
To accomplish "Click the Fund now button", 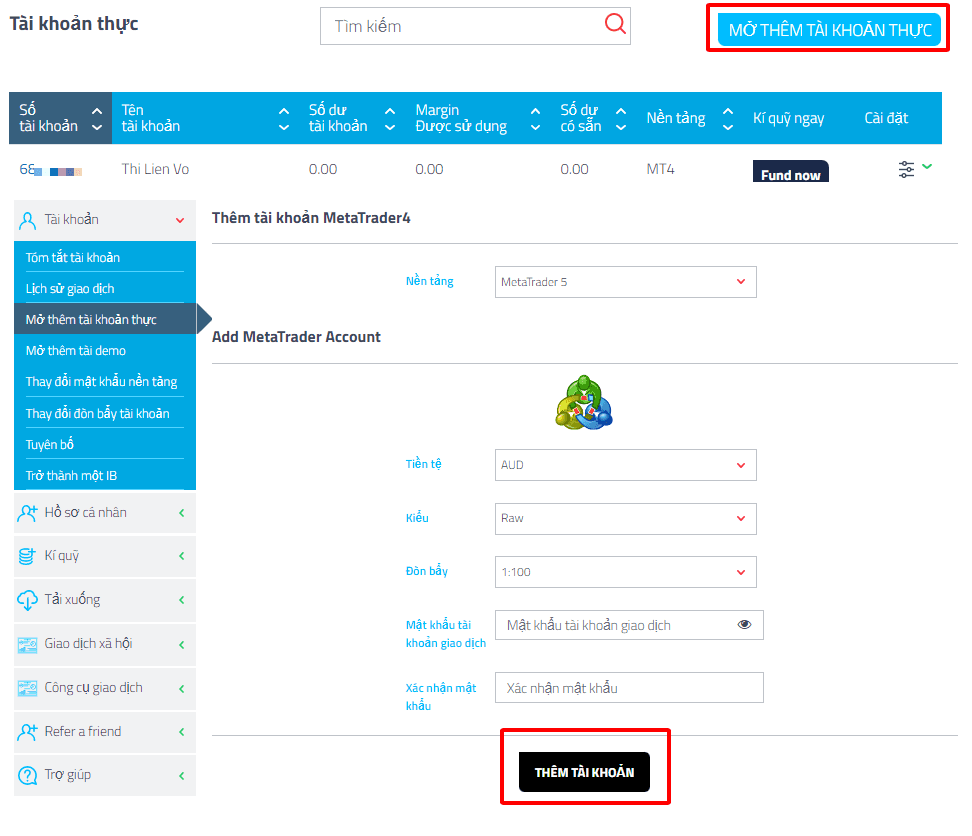I will tap(790, 172).
